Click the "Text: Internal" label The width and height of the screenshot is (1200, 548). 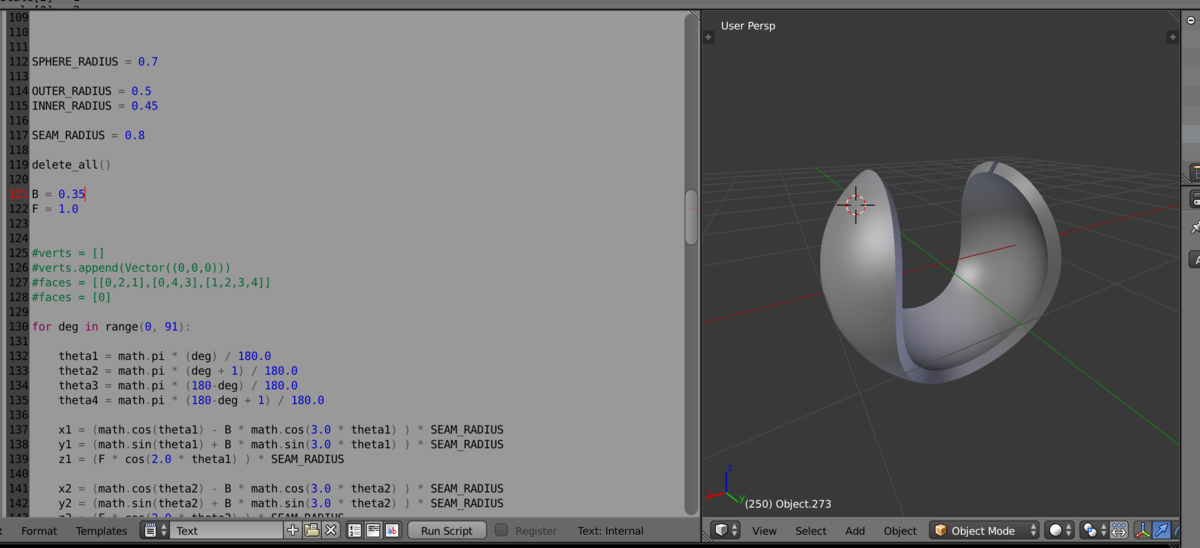610,531
